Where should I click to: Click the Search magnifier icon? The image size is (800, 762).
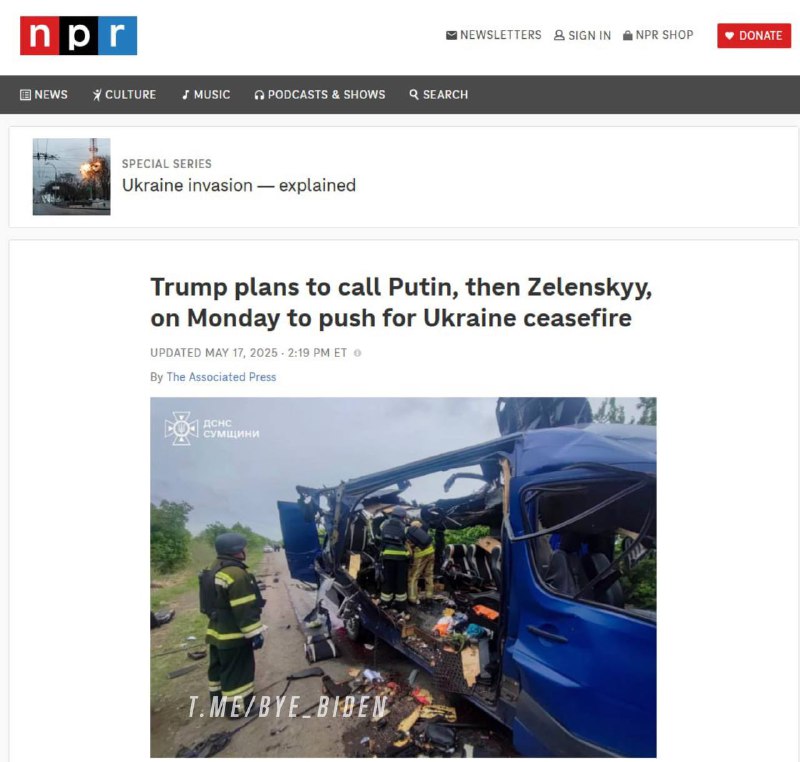tap(414, 94)
